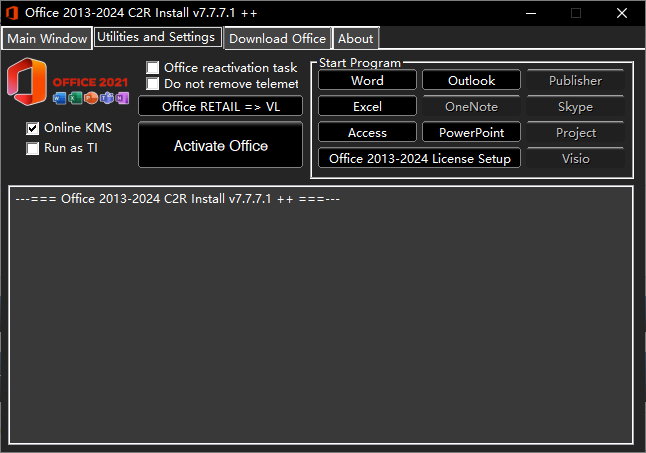Image resolution: width=646 pixels, height=453 pixels.
Task: Launch Excel from Start Program
Action: (x=367, y=106)
